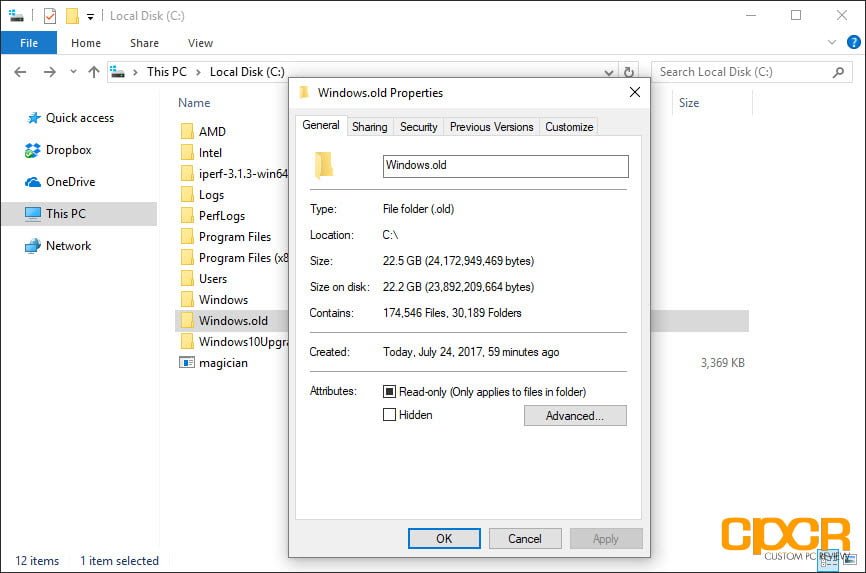Open the Home ribbon tab
Image resolution: width=866 pixels, height=573 pixels.
86,43
